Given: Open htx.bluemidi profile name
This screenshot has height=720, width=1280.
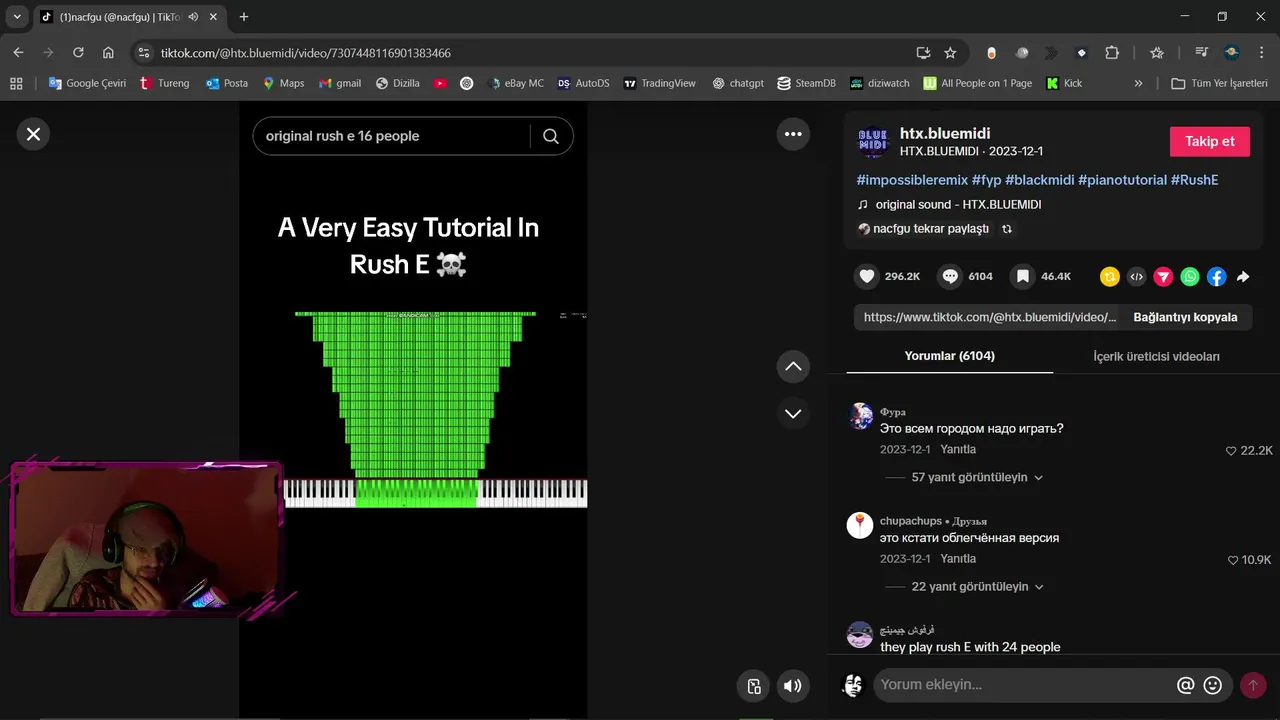Looking at the screenshot, I should point(945,133).
